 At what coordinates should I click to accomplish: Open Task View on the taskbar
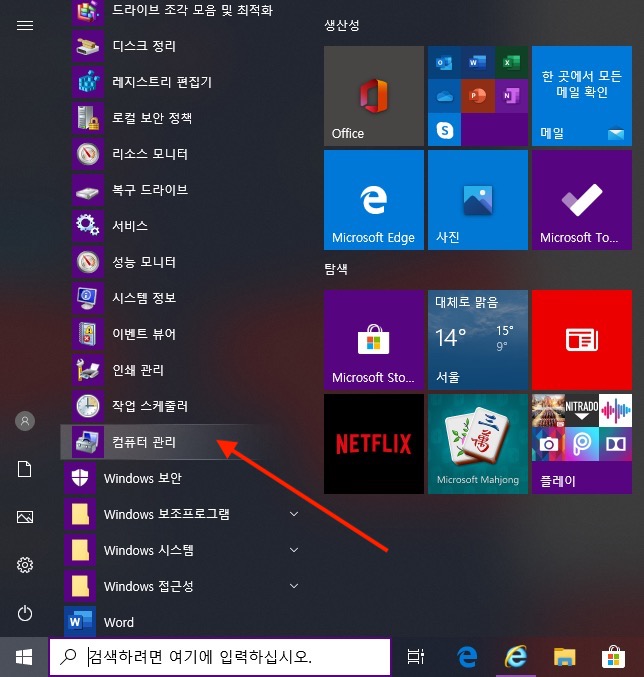point(416,657)
